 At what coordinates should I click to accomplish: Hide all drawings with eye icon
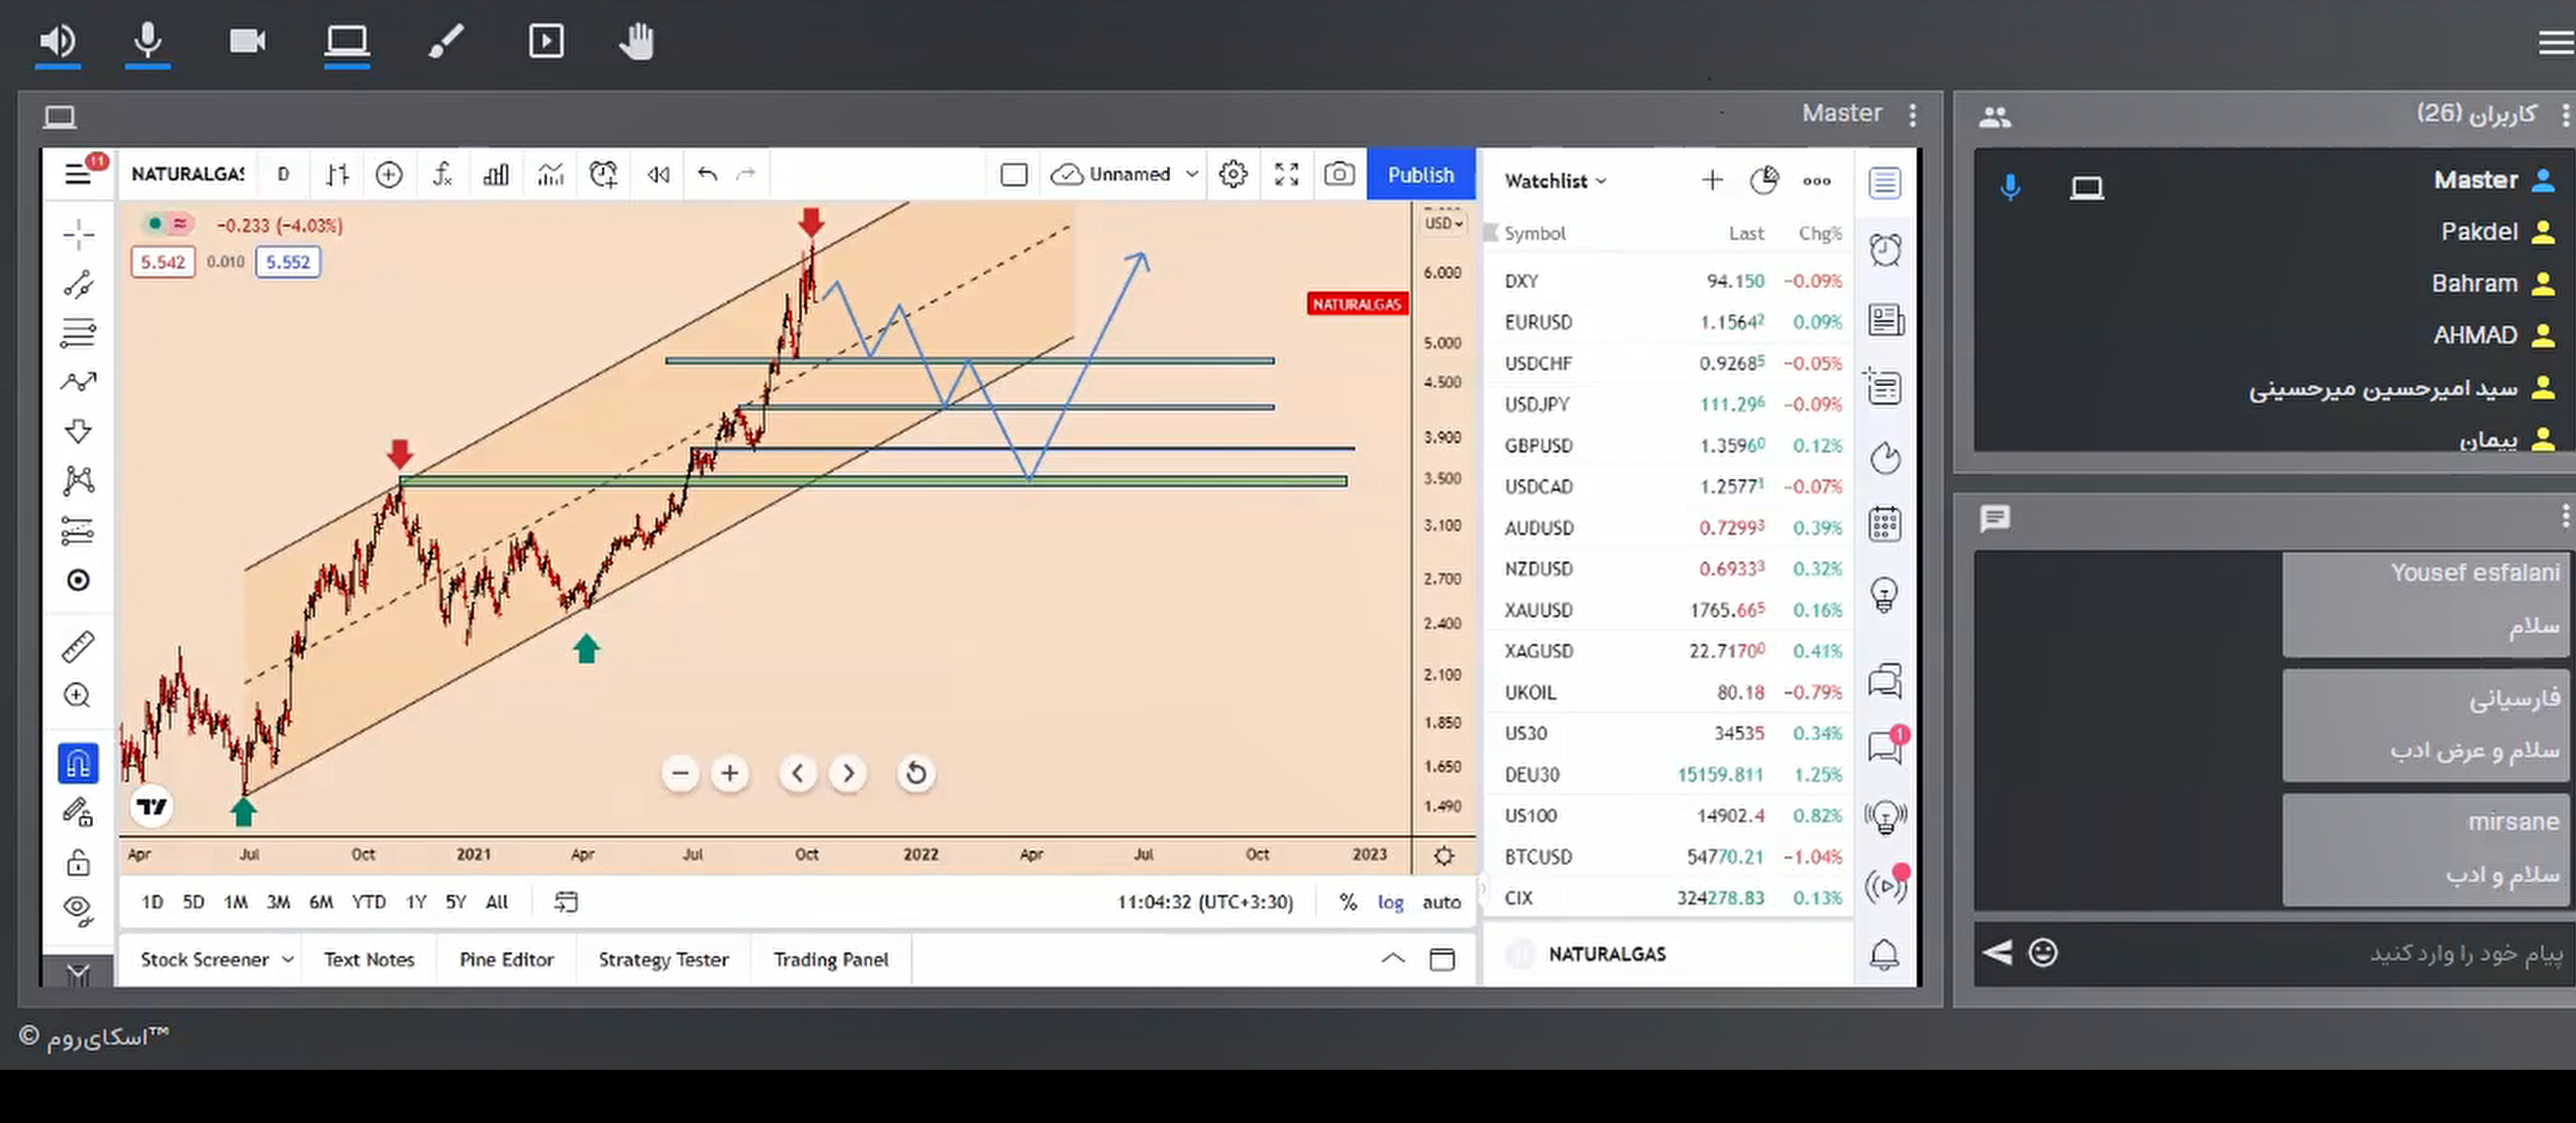78,908
